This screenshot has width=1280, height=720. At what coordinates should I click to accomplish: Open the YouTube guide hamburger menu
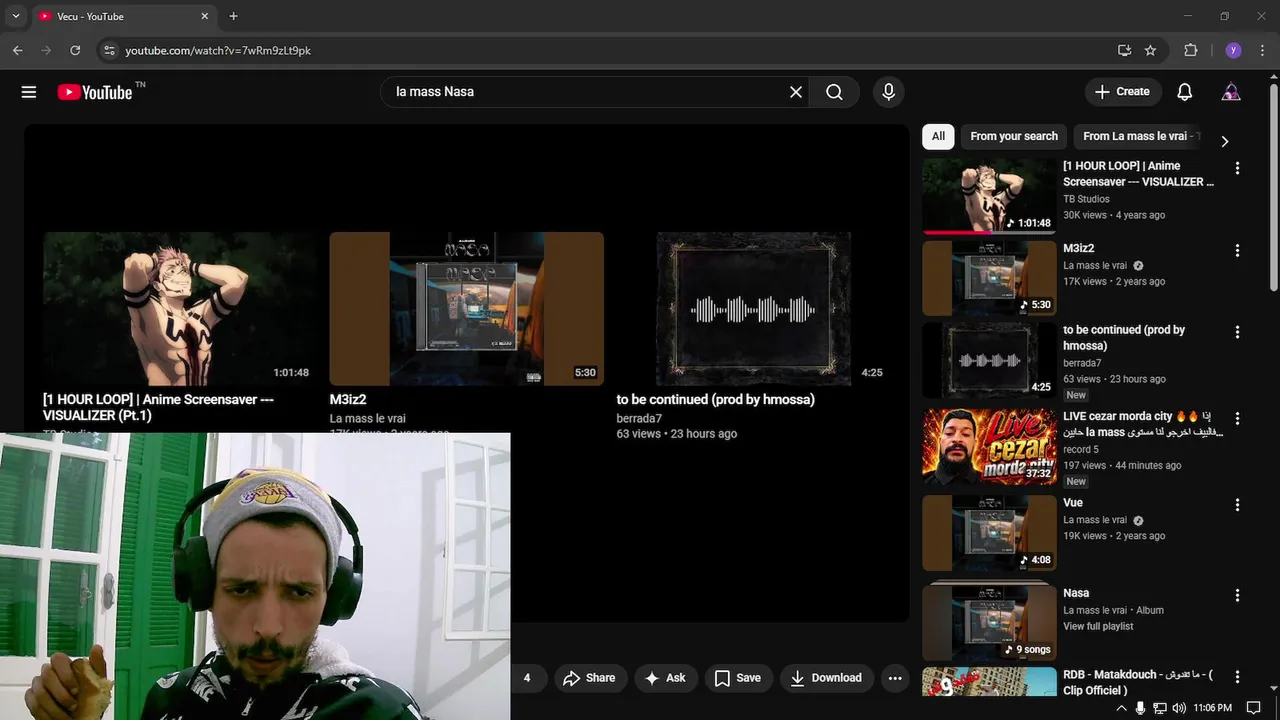pyautogui.click(x=29, y=92)
